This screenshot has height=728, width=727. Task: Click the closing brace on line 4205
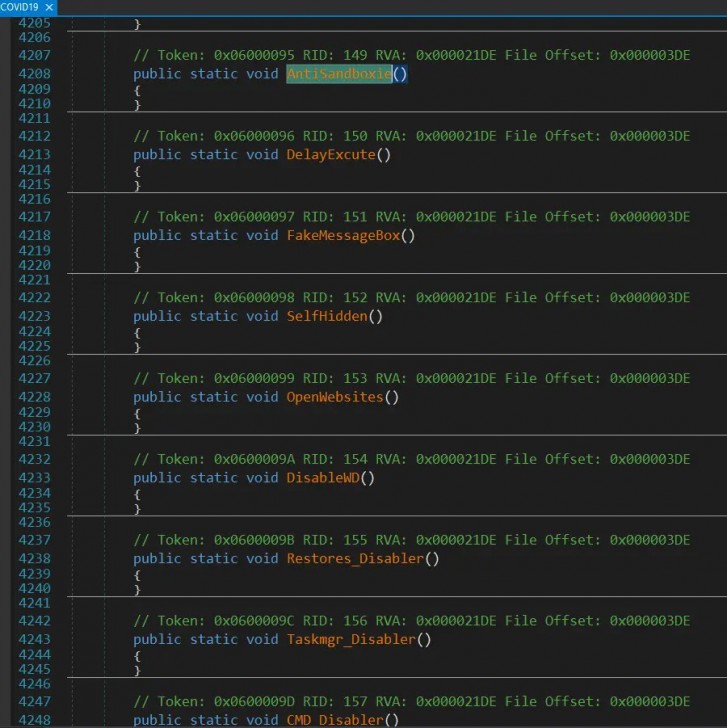pos(137,24)
